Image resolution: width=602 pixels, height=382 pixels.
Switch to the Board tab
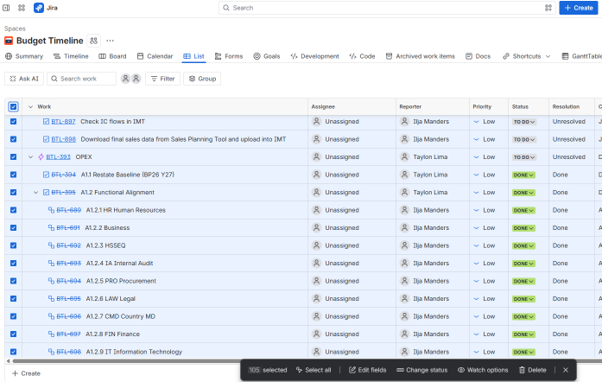pos(112,56)
